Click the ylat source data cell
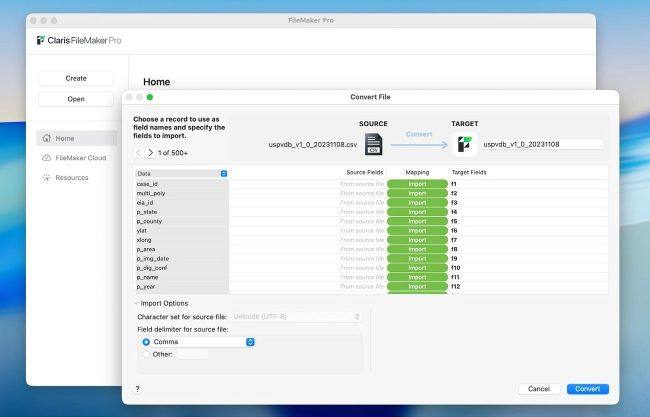Viewport: 650px width, 417px height. tap(182, 230)
